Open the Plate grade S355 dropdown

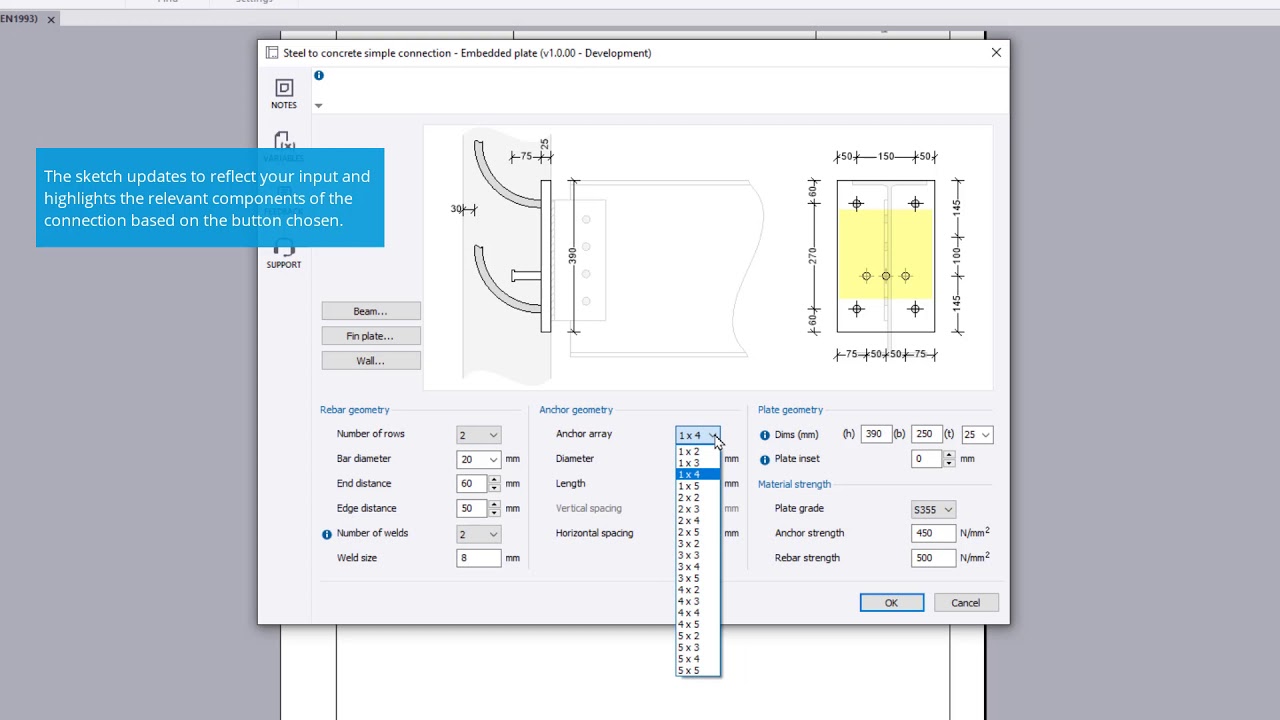(933, 509)
